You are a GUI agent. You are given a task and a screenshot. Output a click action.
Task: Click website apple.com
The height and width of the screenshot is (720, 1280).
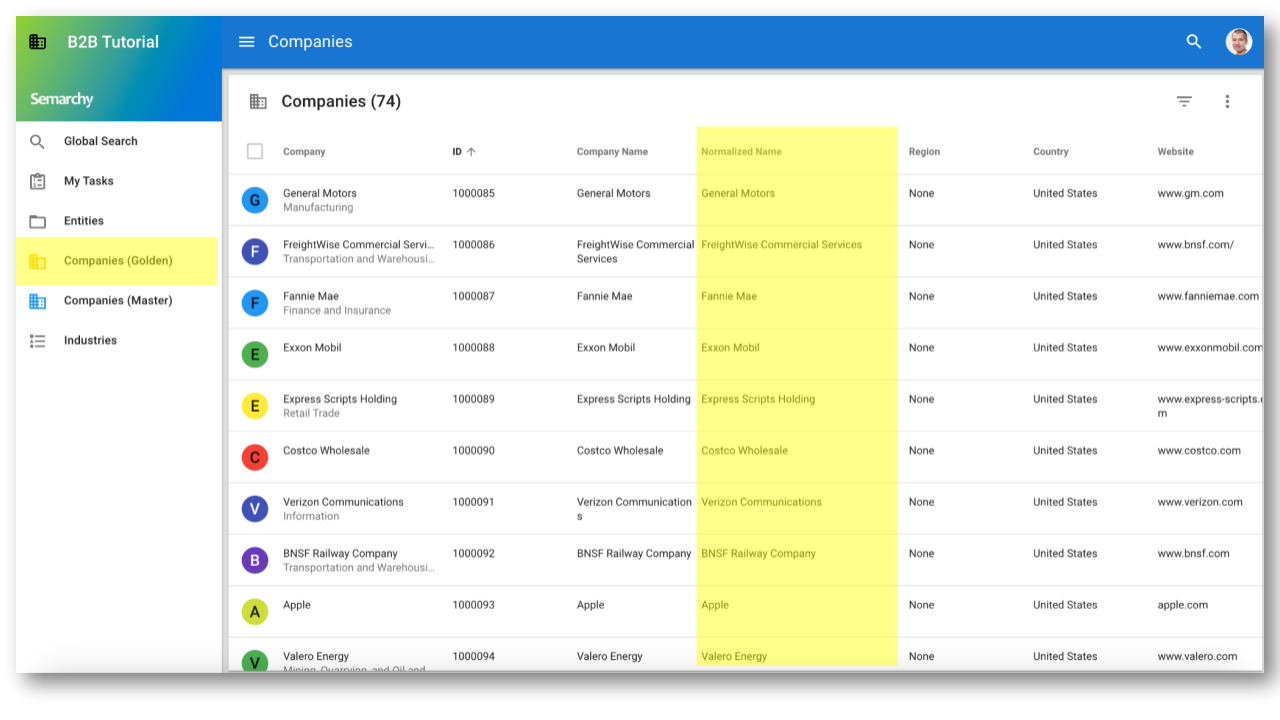coord(1183,605)
